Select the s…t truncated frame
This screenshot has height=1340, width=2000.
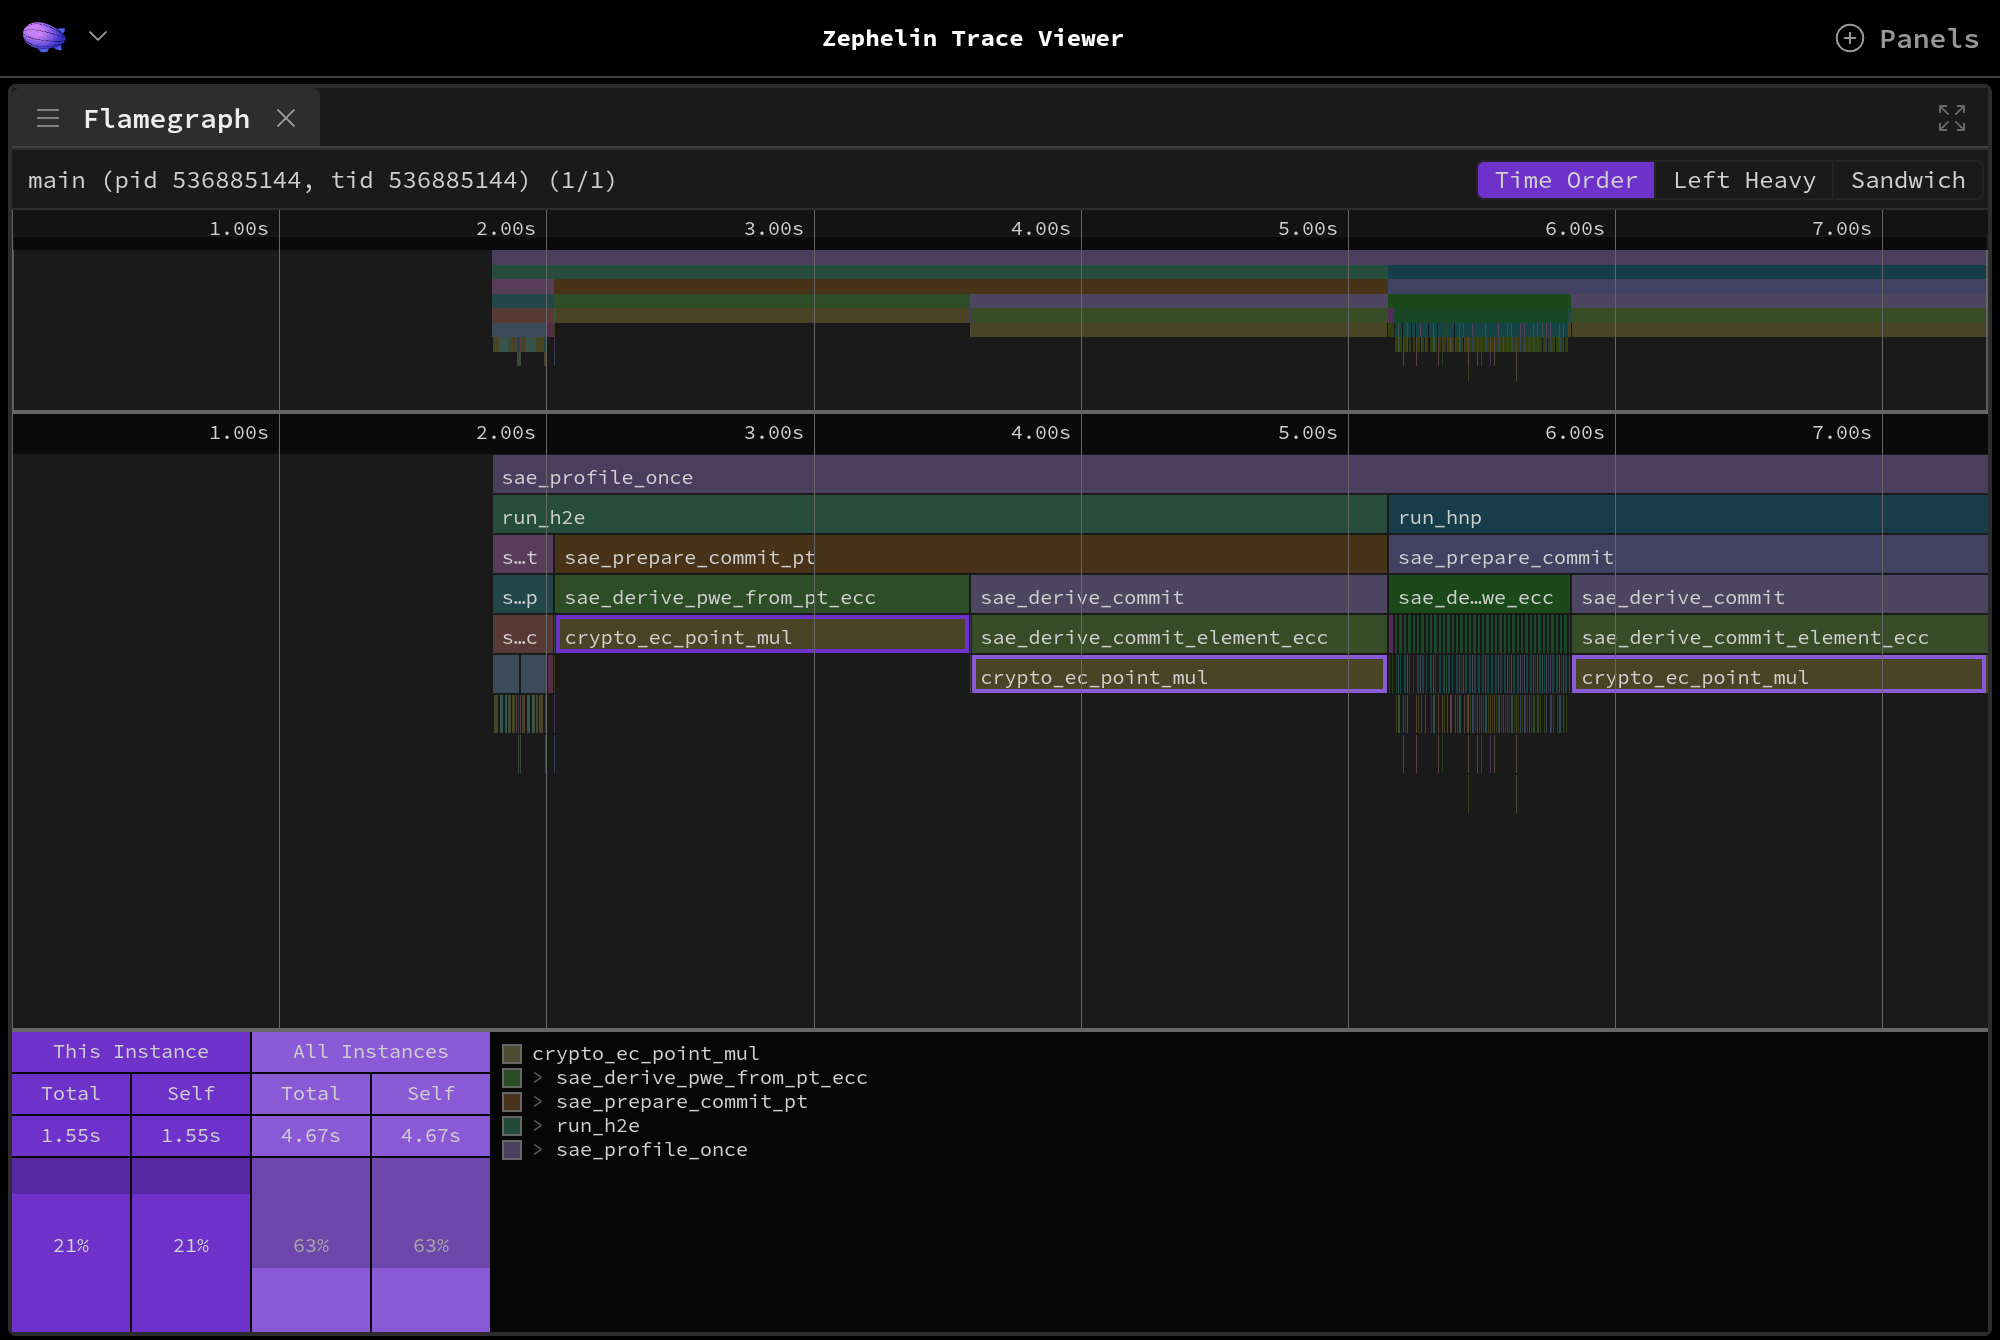tap(521, 556)
